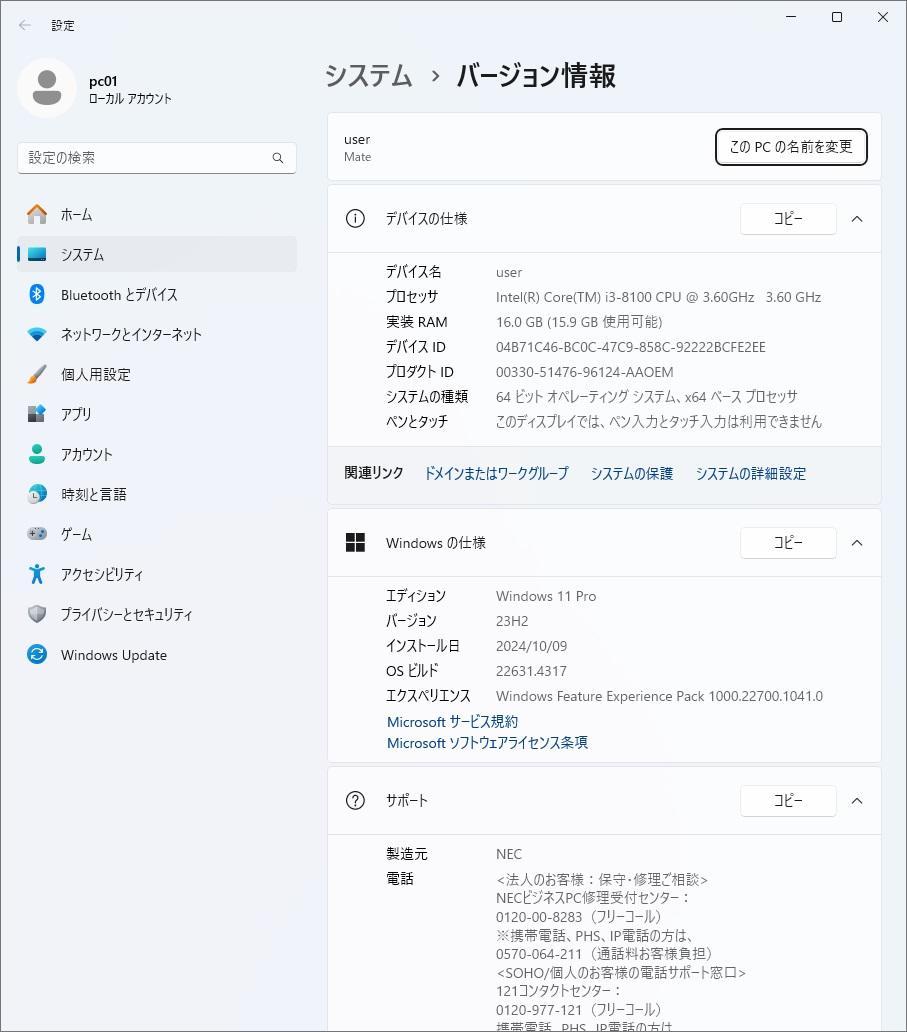The width and height of the screenshot is (907, 1032).
Task: Click the phone number 0120-00-8283
Action: coord(539,917)
